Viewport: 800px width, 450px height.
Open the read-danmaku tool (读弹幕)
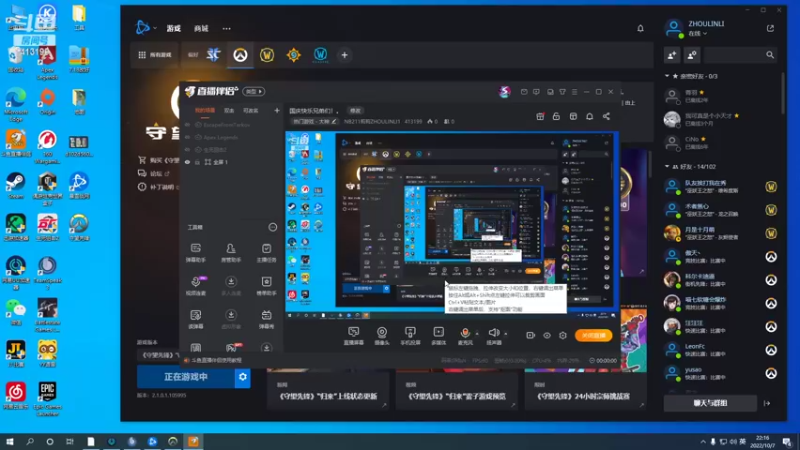(x=195, y=319)
